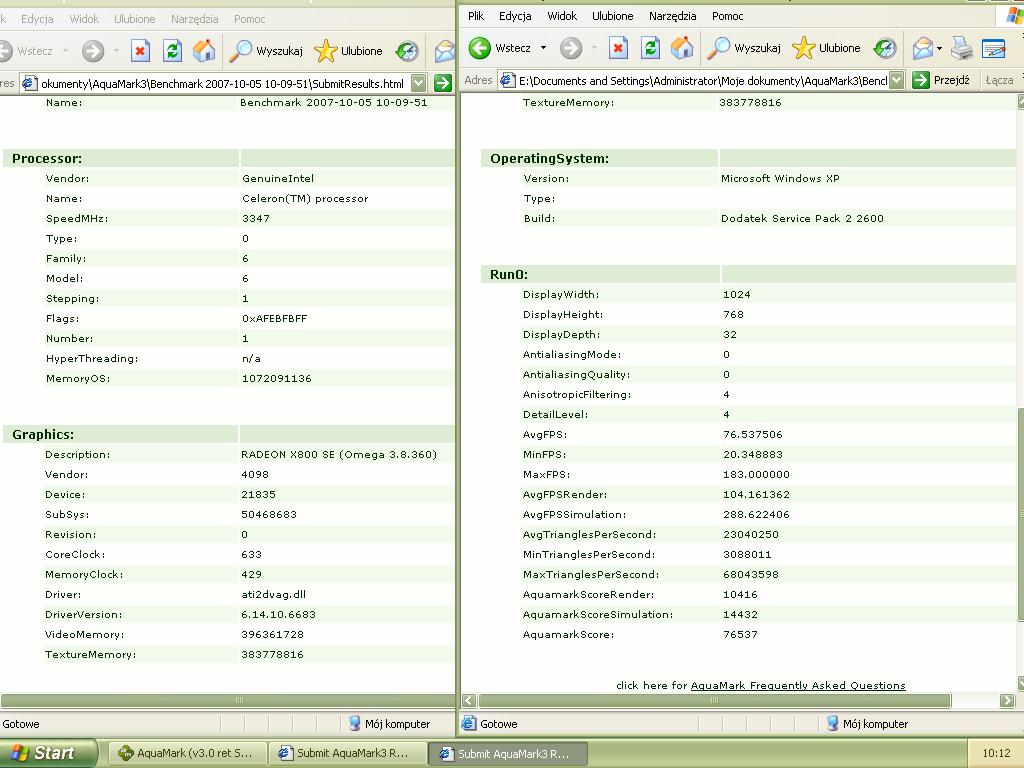Screen dimensions: 1024x768
Task: Open the Pomoc menu in right window
Action: pos(728,16)
